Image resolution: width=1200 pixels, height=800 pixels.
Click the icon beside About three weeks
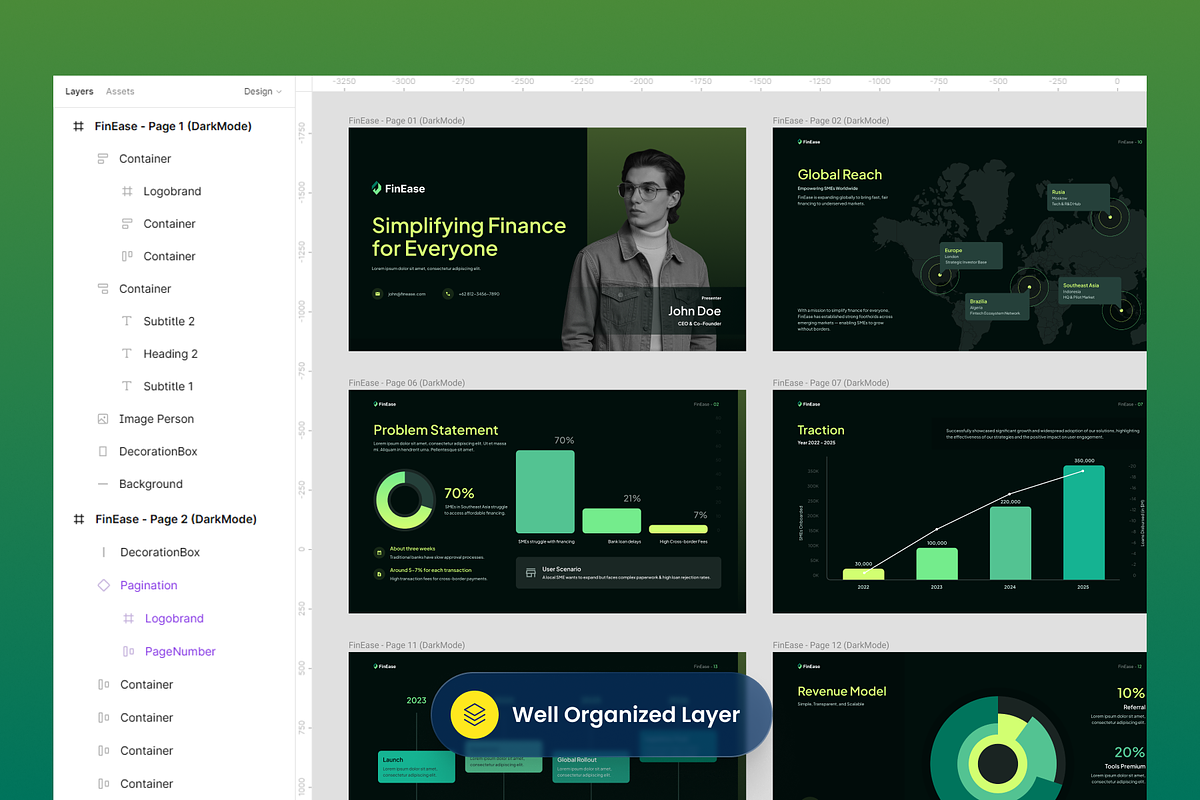pyautogui.click(x=379, y=552)
